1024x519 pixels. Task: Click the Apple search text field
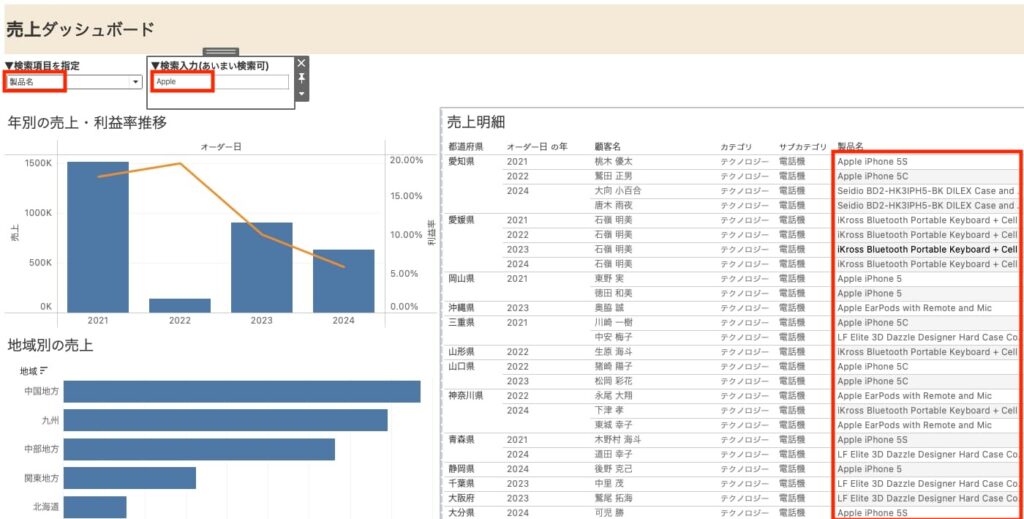click(220, 82)
